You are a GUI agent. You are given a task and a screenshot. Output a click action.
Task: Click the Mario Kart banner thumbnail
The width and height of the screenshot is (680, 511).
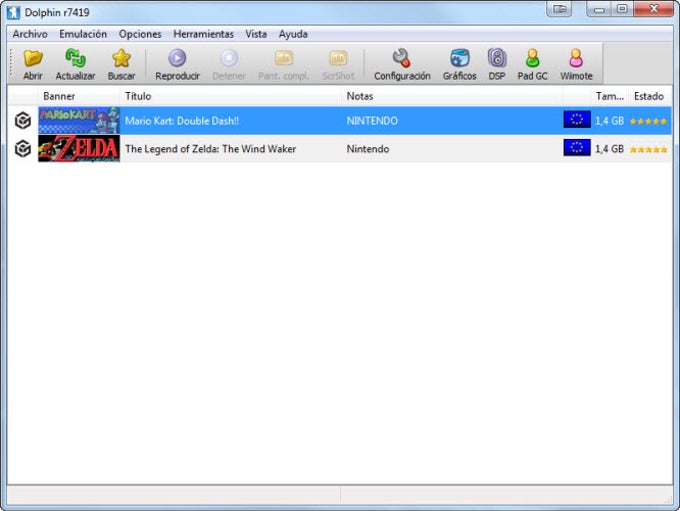(x=79, y=120)
